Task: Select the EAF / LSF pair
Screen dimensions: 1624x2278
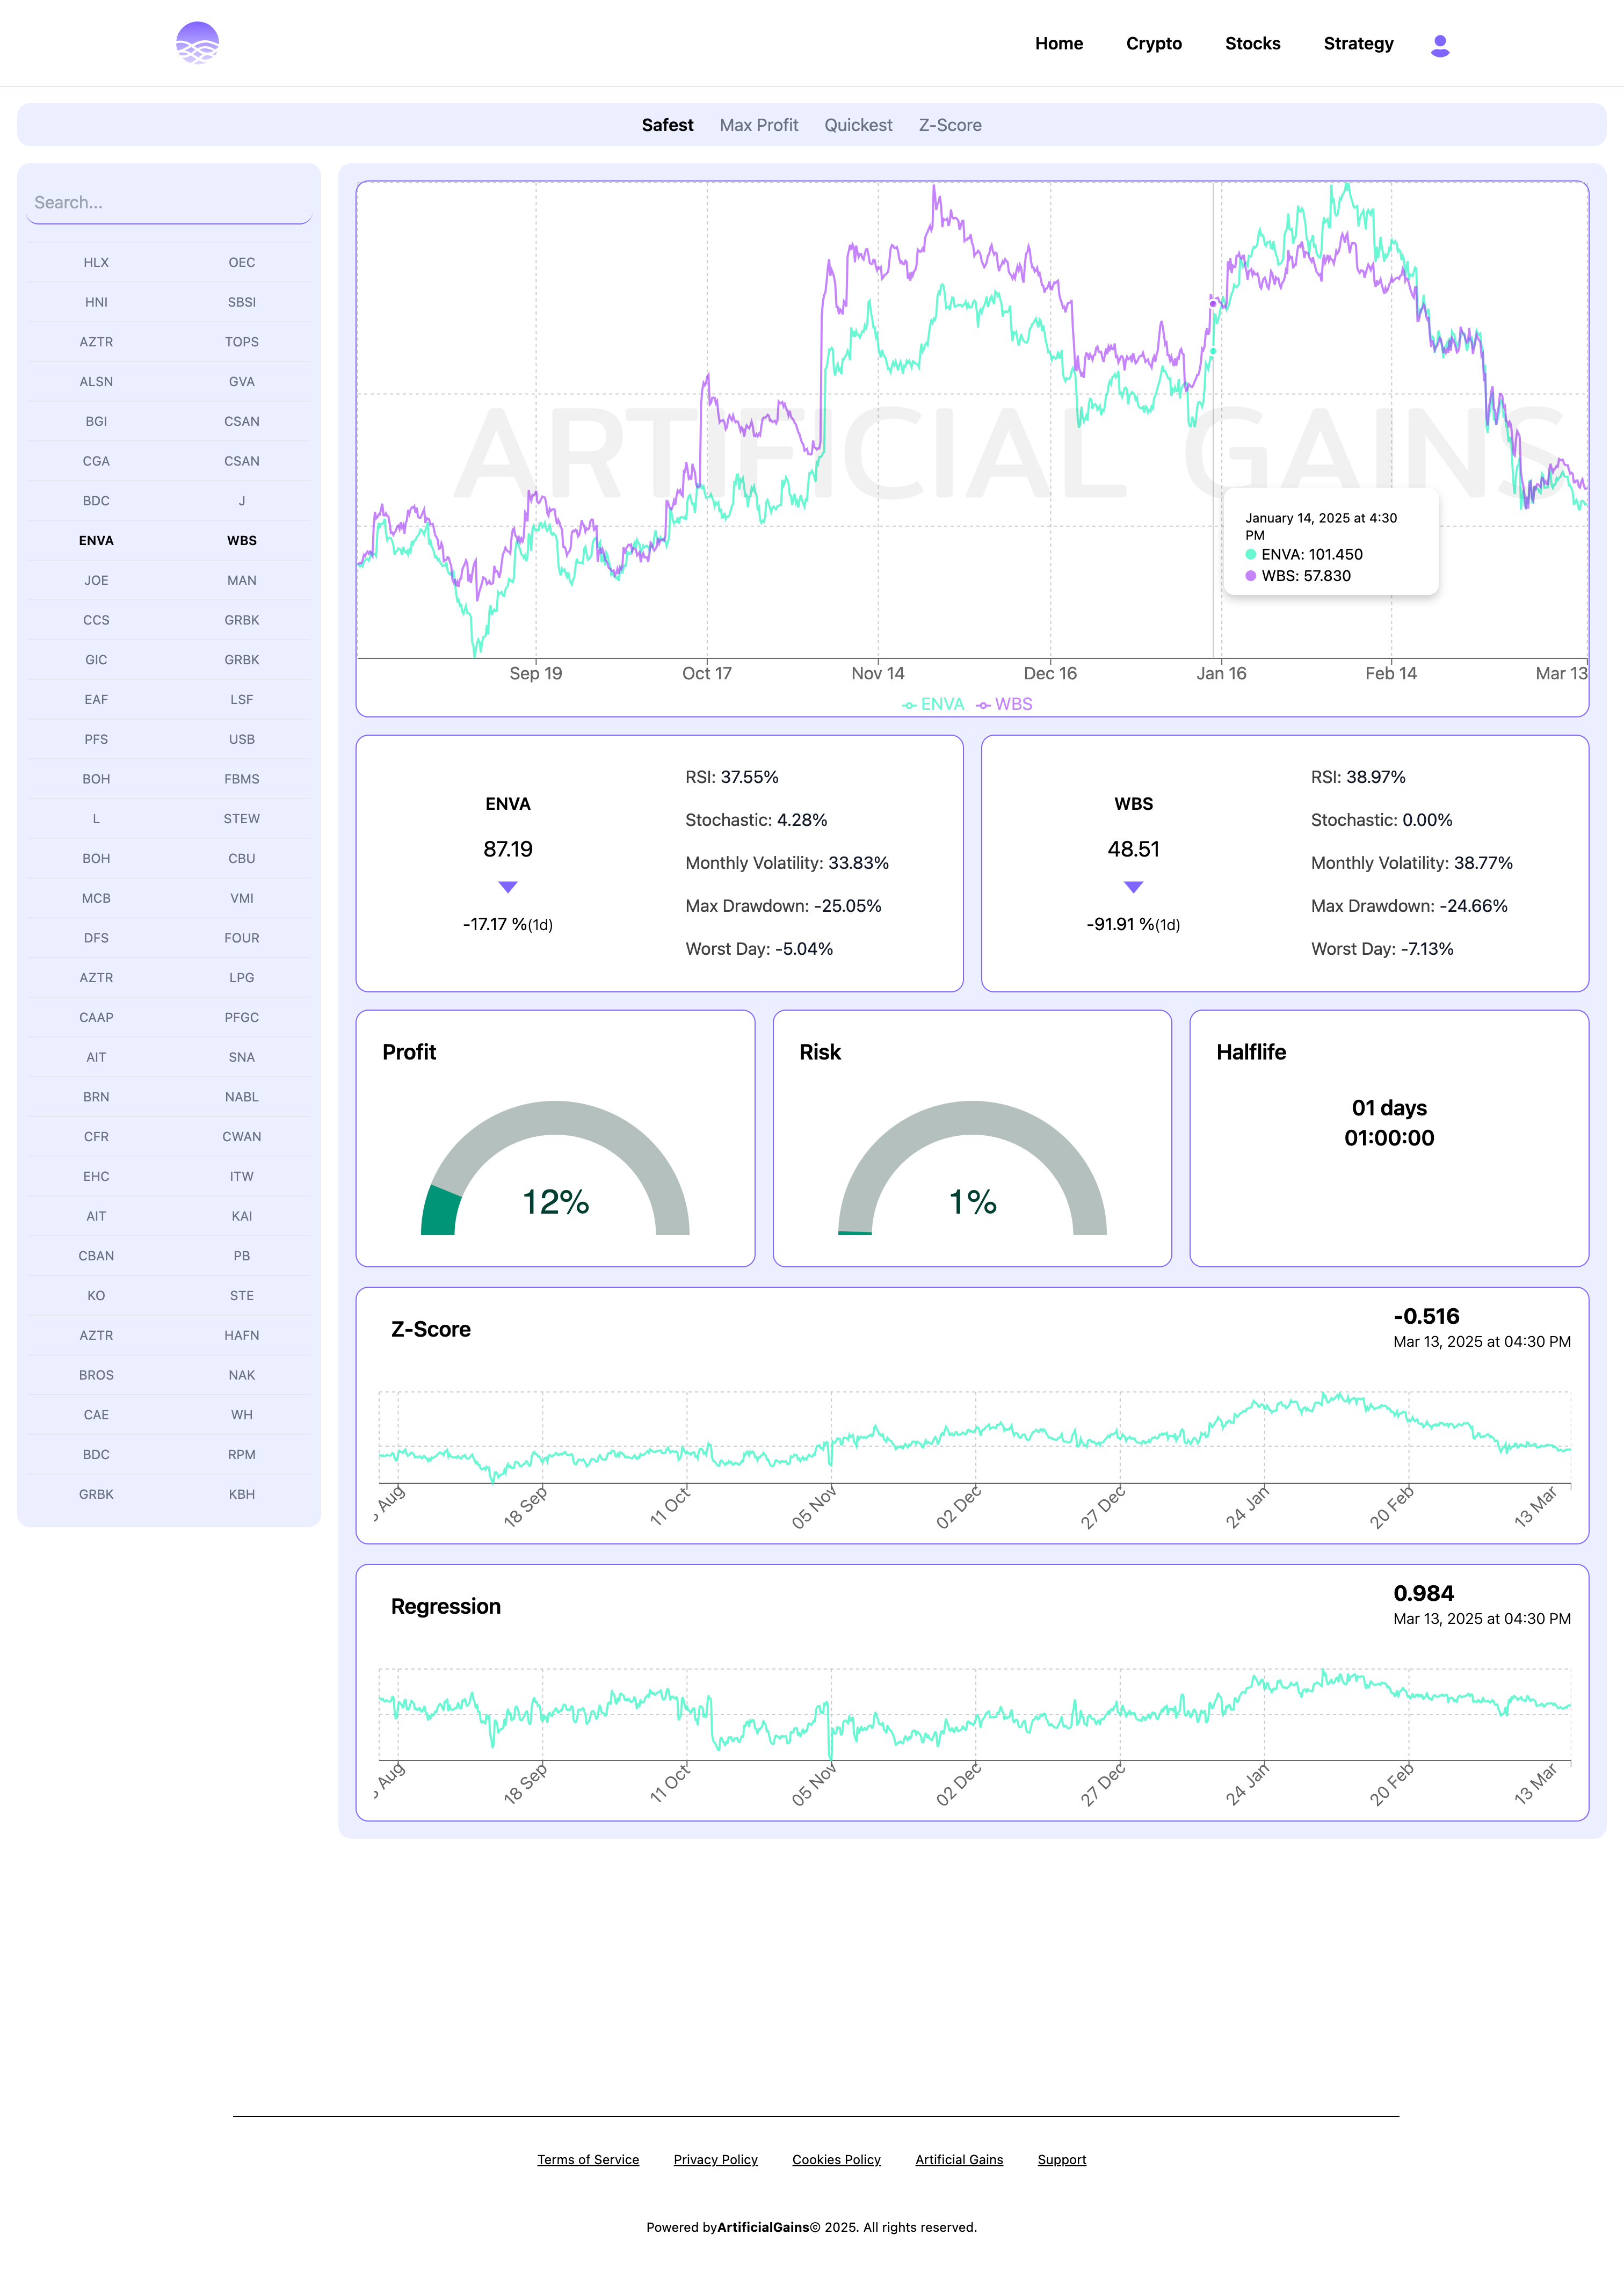Action: (x=169, y=699)
